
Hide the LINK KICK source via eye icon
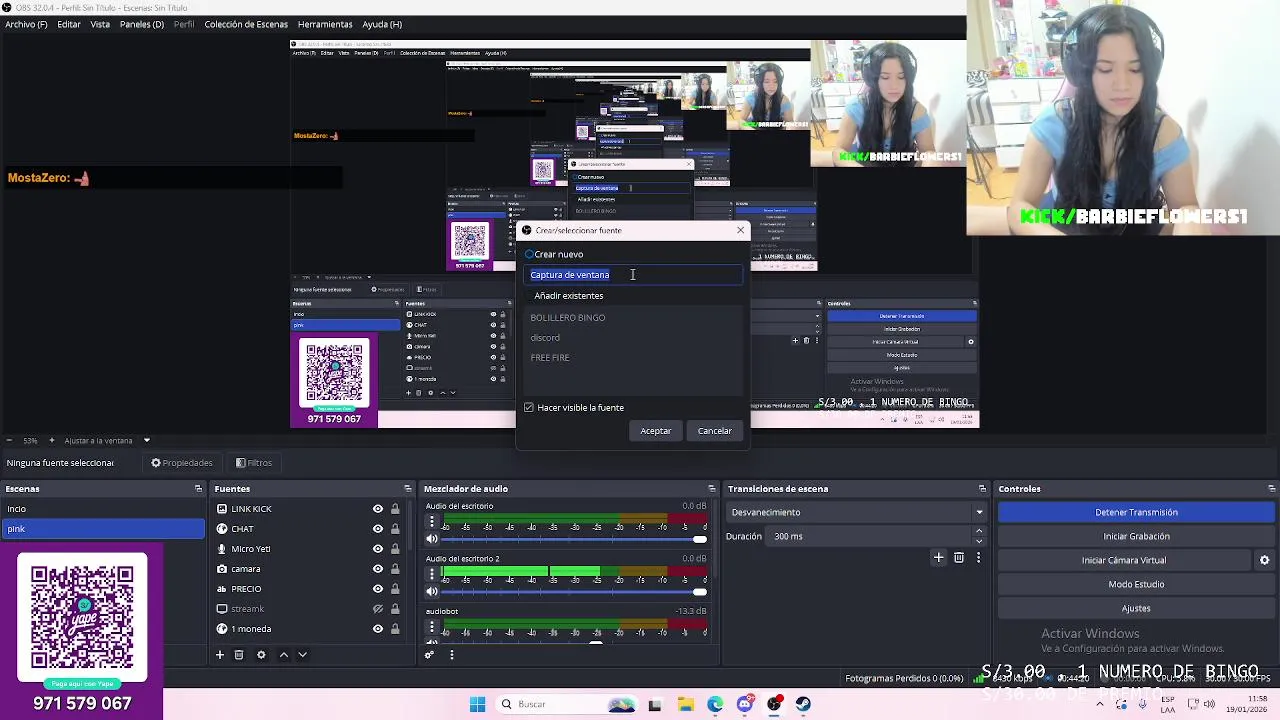point(378,509)
